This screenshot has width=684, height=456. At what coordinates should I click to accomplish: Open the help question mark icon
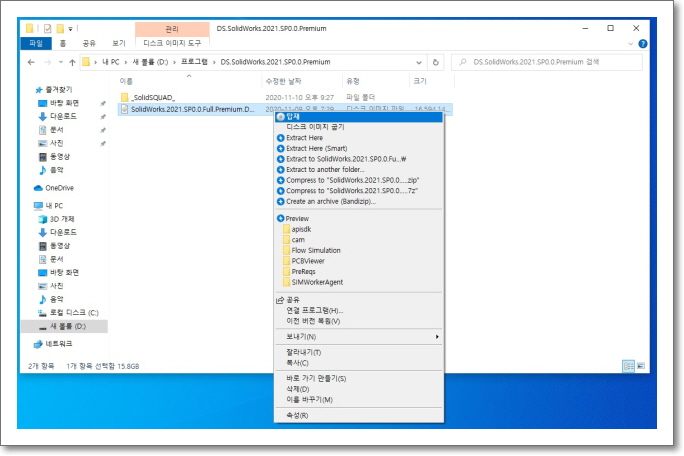(x=643, y=44)
